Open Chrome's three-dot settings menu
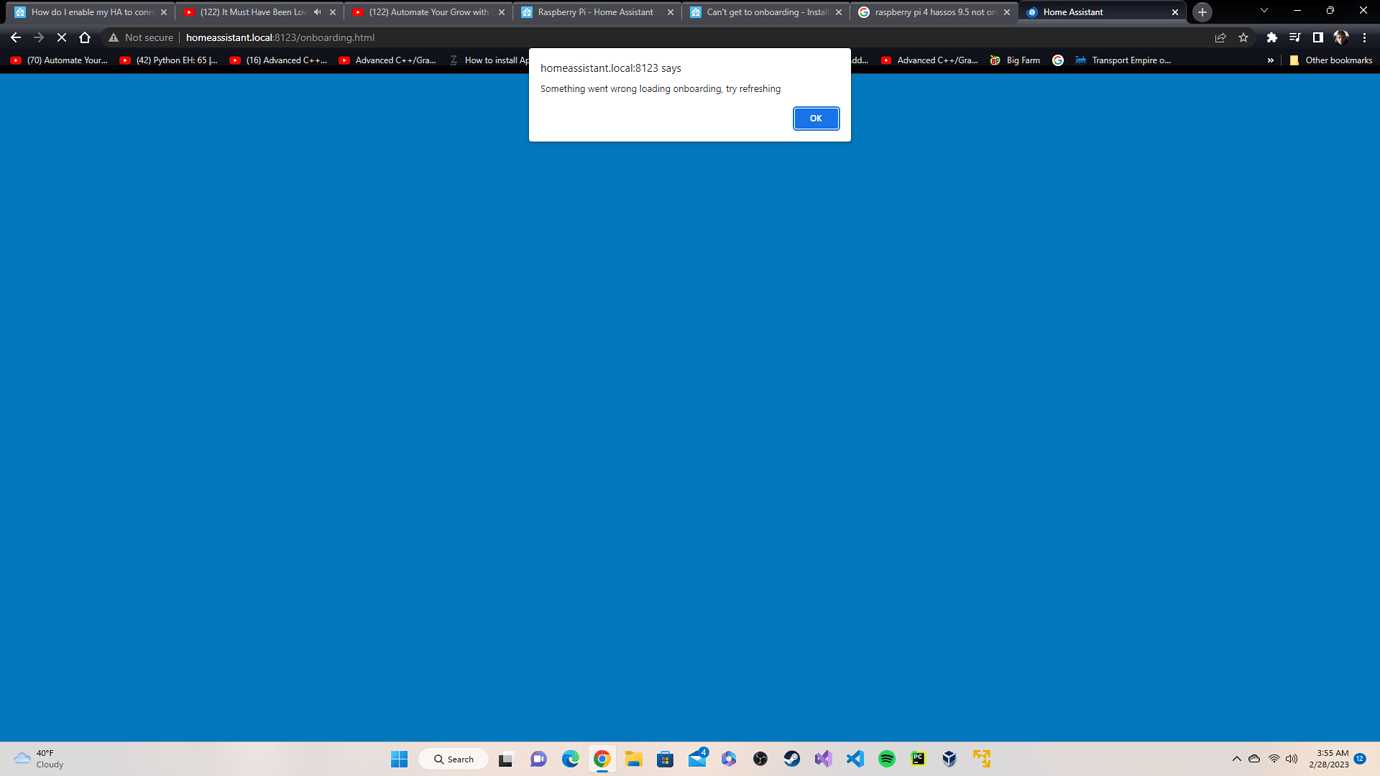The width and height of the screenshot is (1380, 776). [x=1364, y=37]
